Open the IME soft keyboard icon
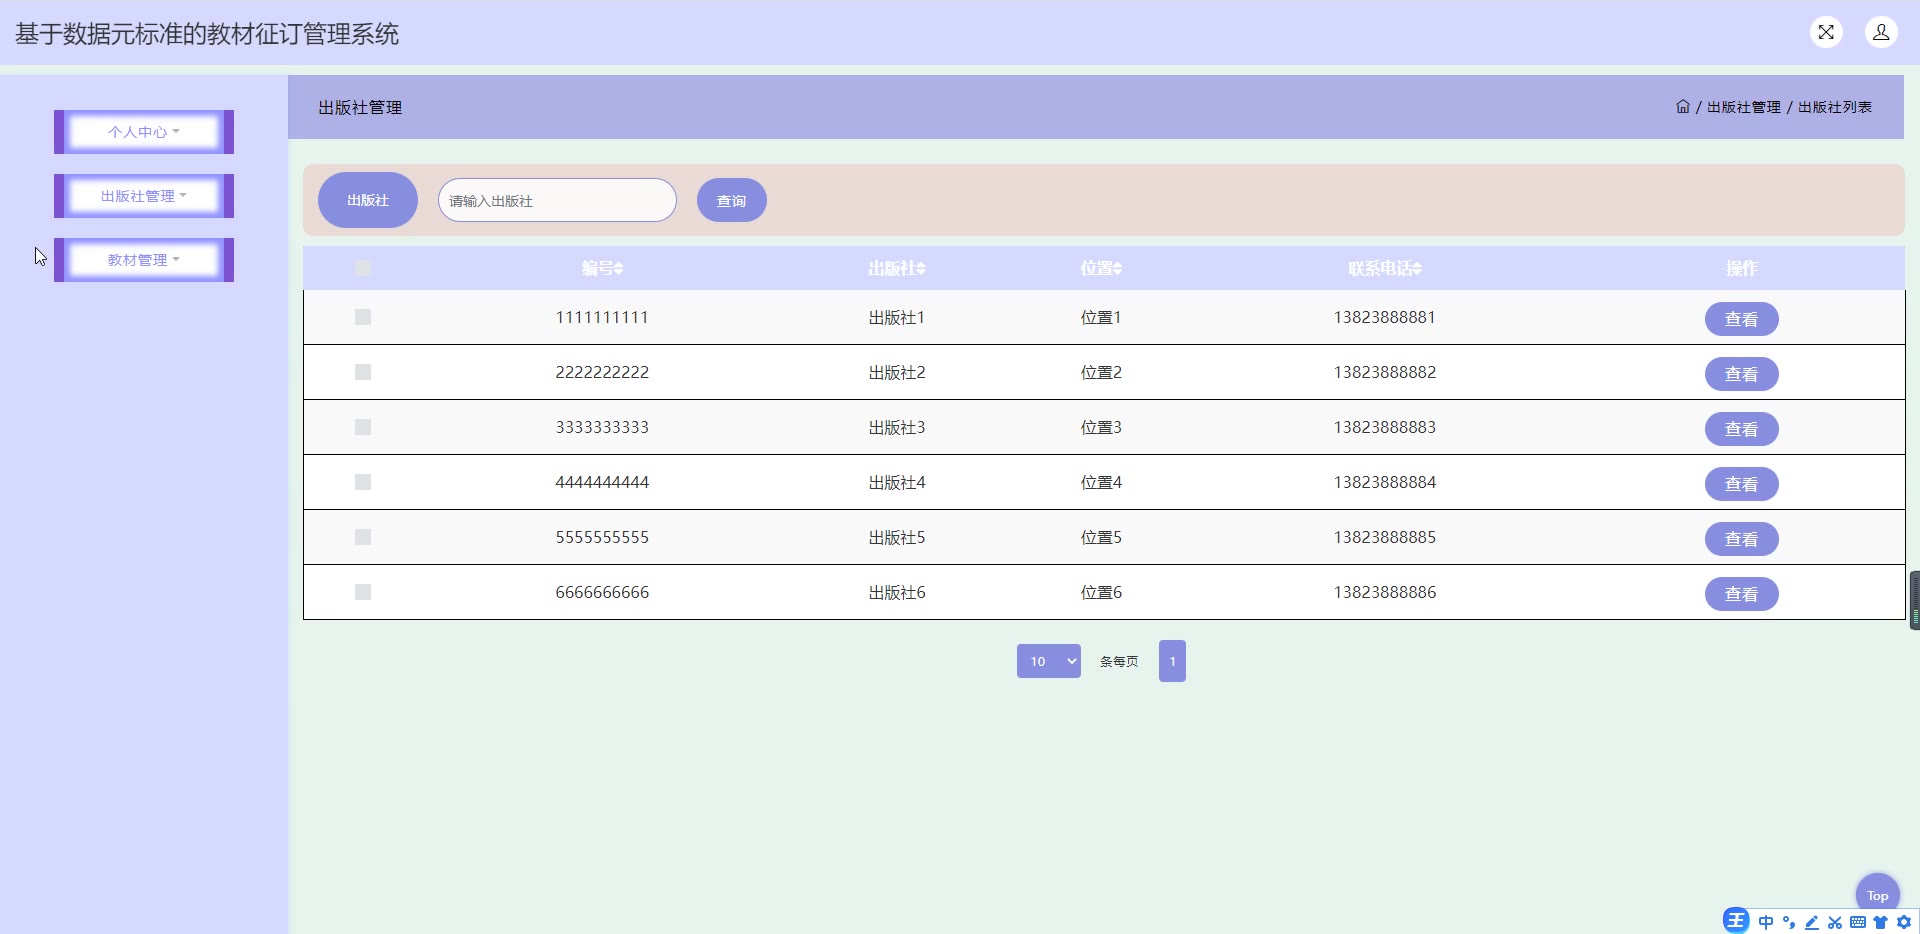This screenshot has height=934, width=1920. 1858,922
